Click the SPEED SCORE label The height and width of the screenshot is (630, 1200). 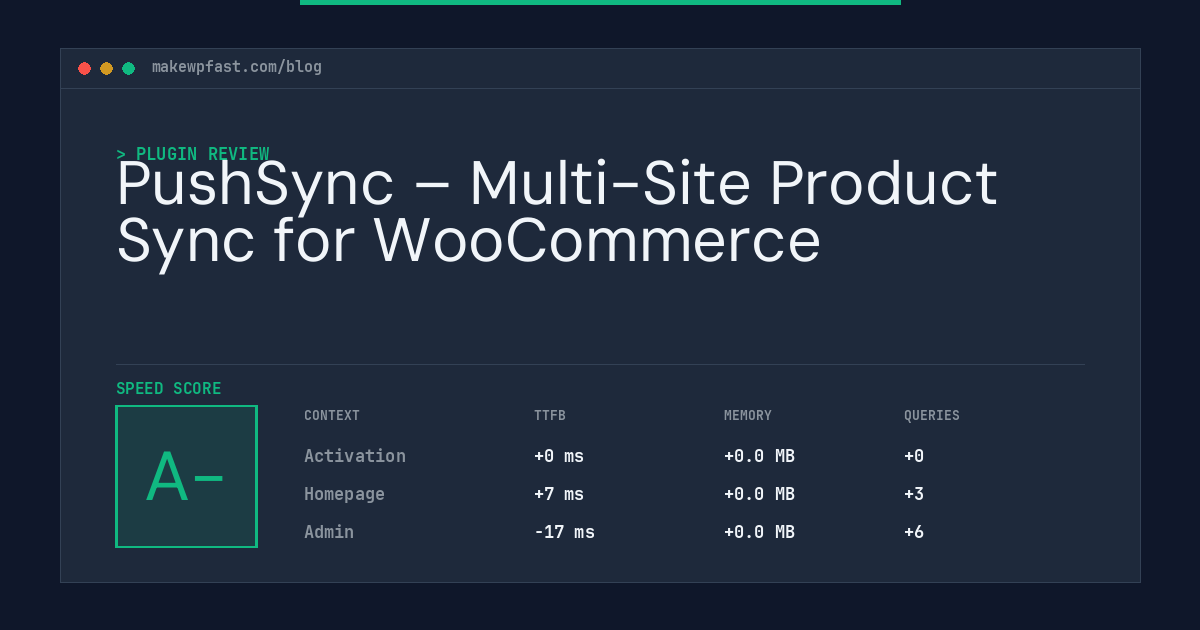[x=169, y=389]
